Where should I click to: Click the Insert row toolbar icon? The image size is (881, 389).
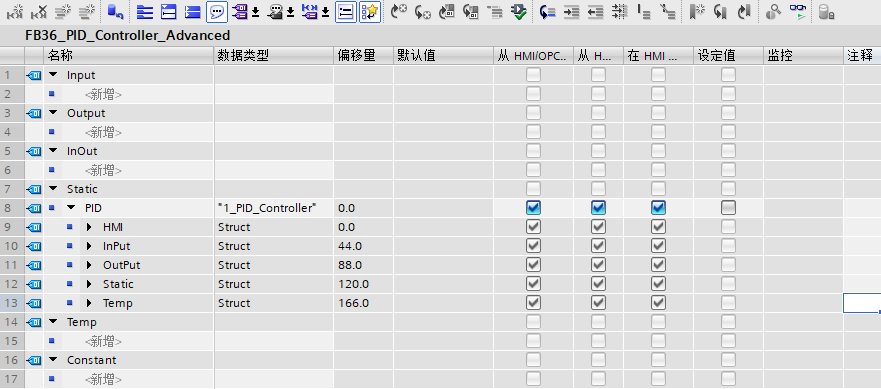(63, 11)
